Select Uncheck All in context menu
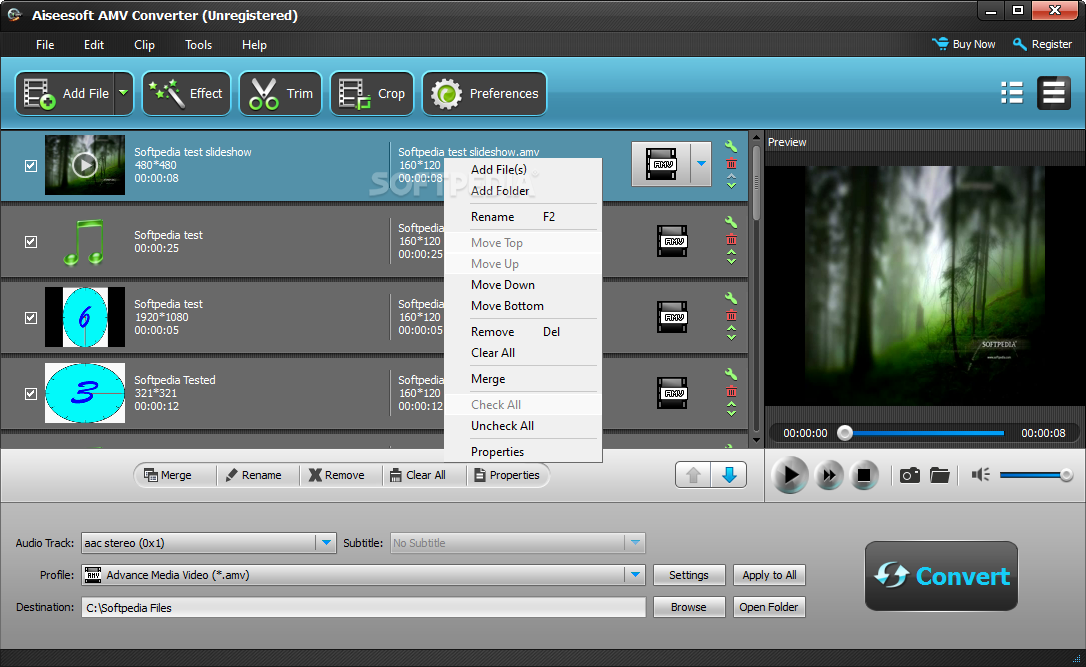Image resolution: width=1086 pixels, height=667 pixels. coord(523,426)
